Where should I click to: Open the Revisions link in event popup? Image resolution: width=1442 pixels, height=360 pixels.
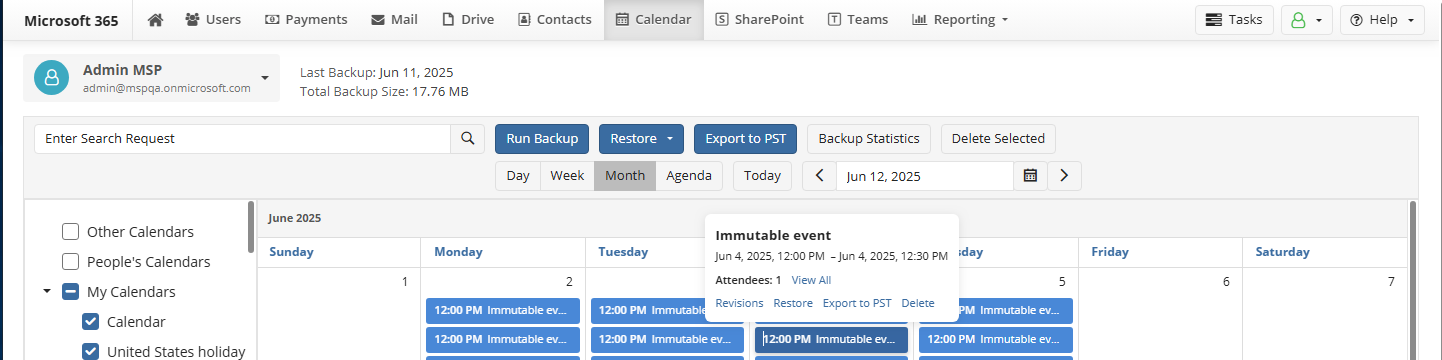coord(739,303)
